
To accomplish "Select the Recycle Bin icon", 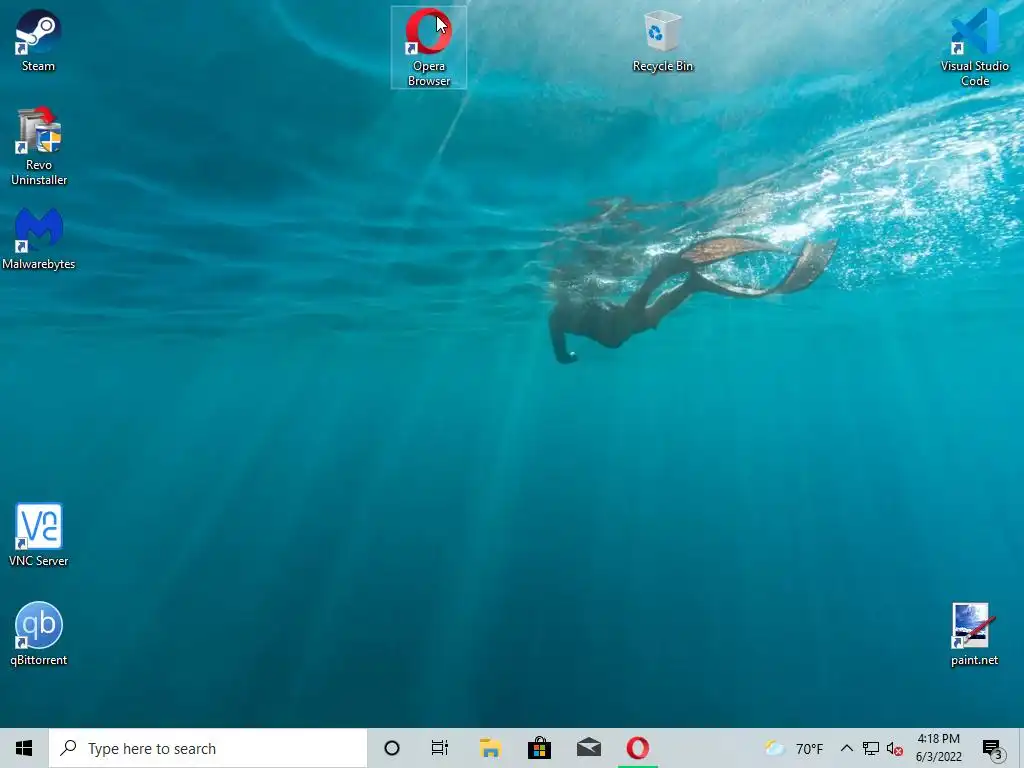I will click(662, 40).
